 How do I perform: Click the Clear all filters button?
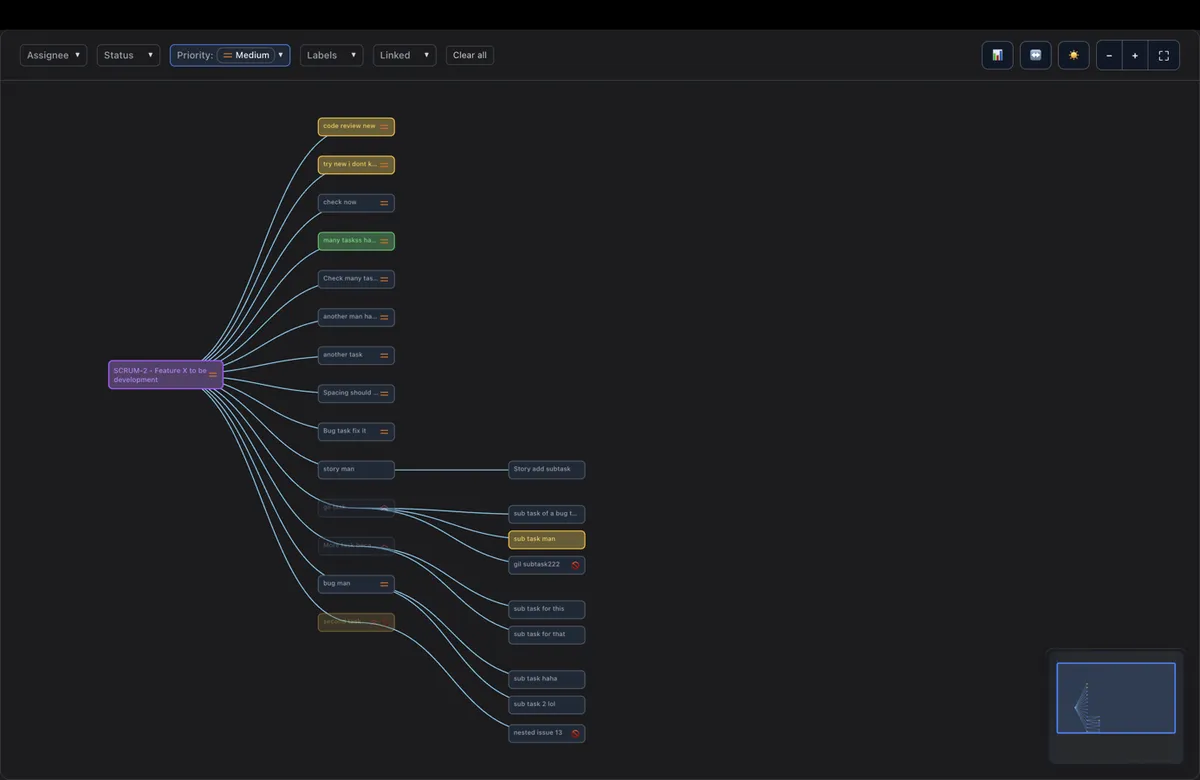point(470,55)
